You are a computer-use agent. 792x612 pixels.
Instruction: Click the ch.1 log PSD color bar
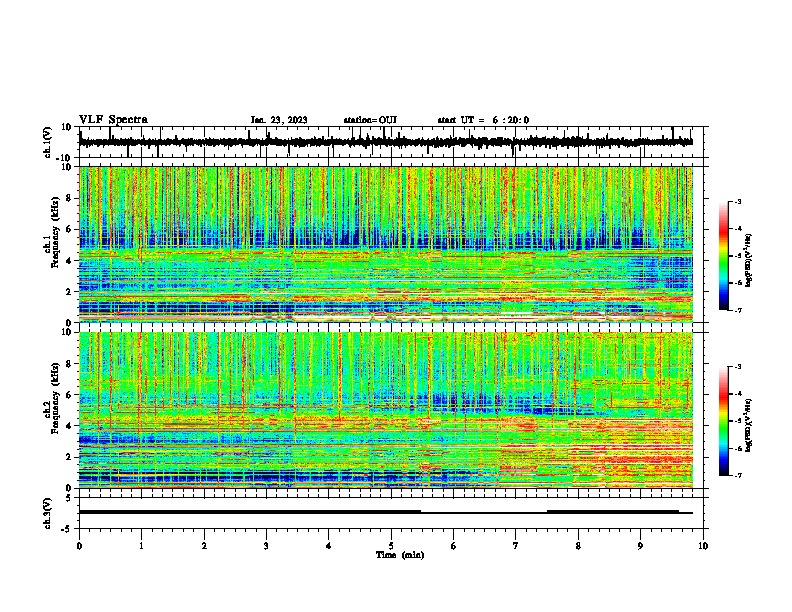pos(724,256)
